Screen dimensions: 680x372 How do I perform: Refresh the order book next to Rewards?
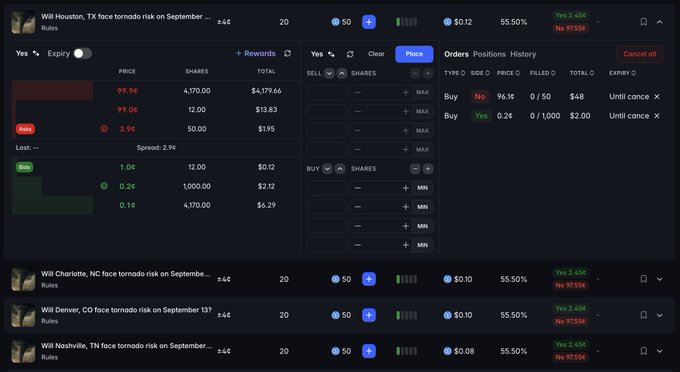click(288, 53)
